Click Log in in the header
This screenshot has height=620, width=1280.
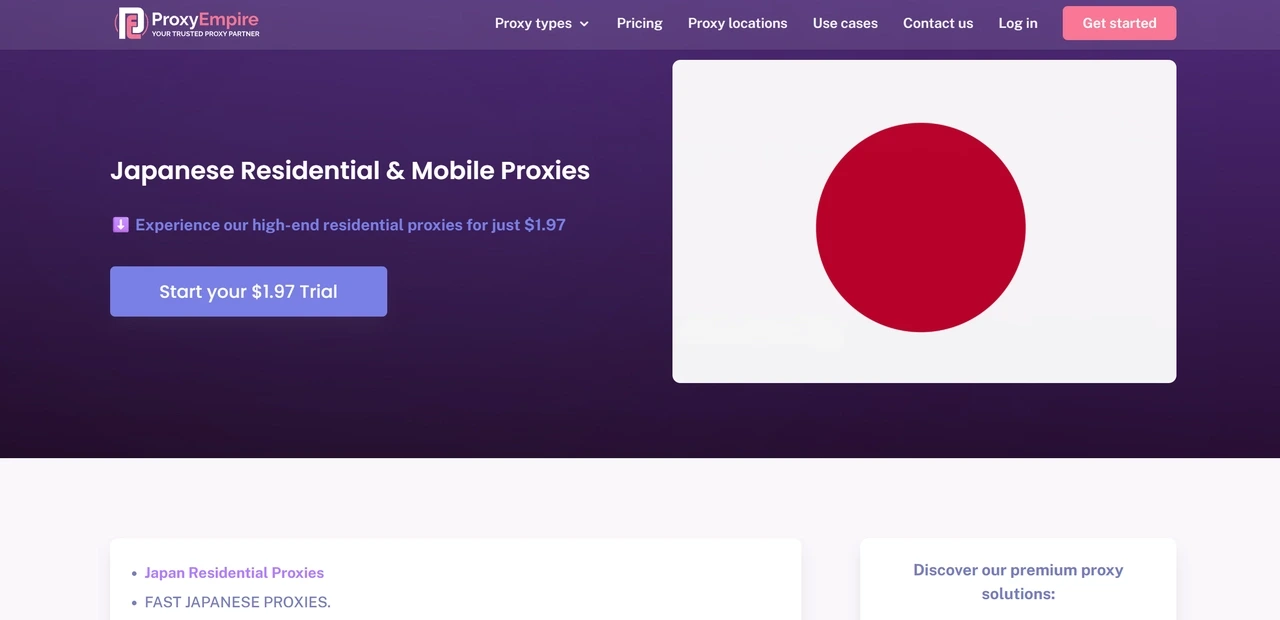pos(1017,23)
